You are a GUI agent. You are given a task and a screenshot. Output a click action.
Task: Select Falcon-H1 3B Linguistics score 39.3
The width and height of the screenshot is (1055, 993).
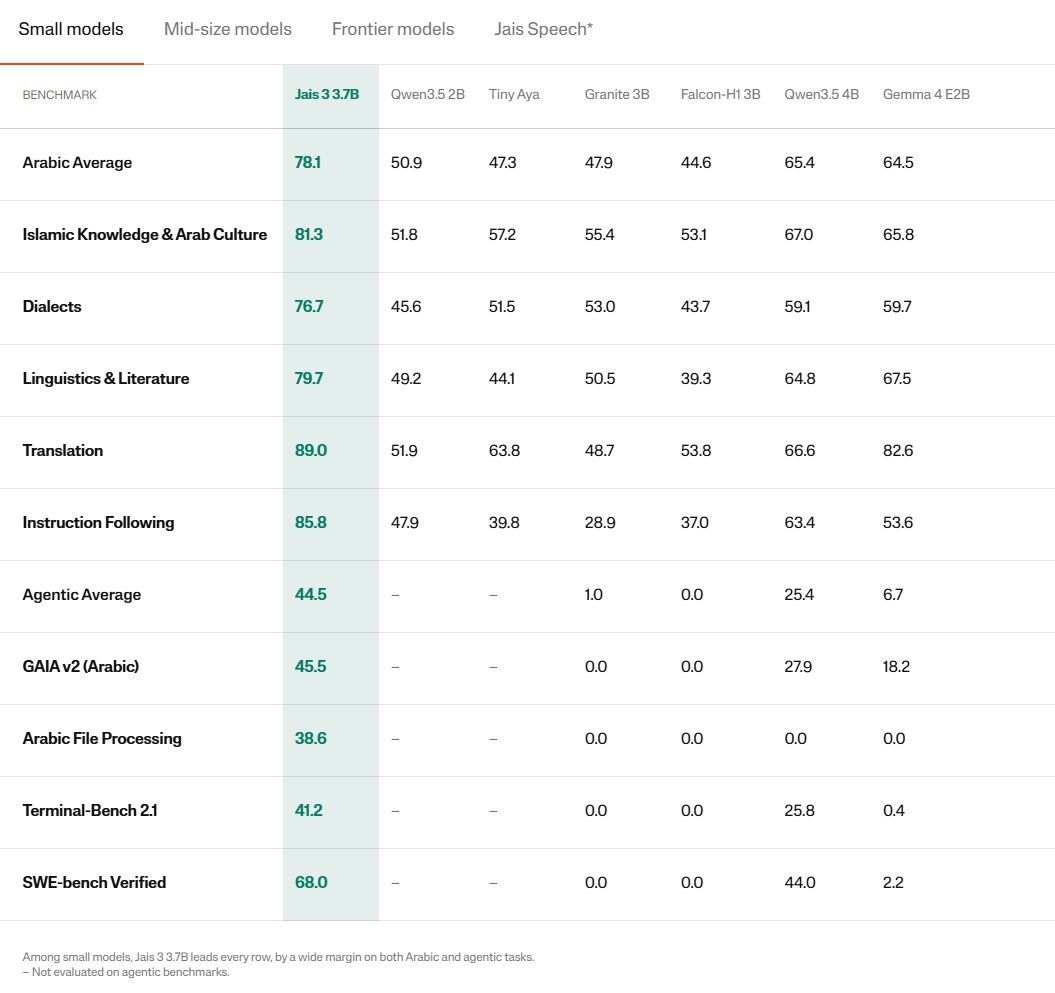pyautogui.click(x=696, y=378)
